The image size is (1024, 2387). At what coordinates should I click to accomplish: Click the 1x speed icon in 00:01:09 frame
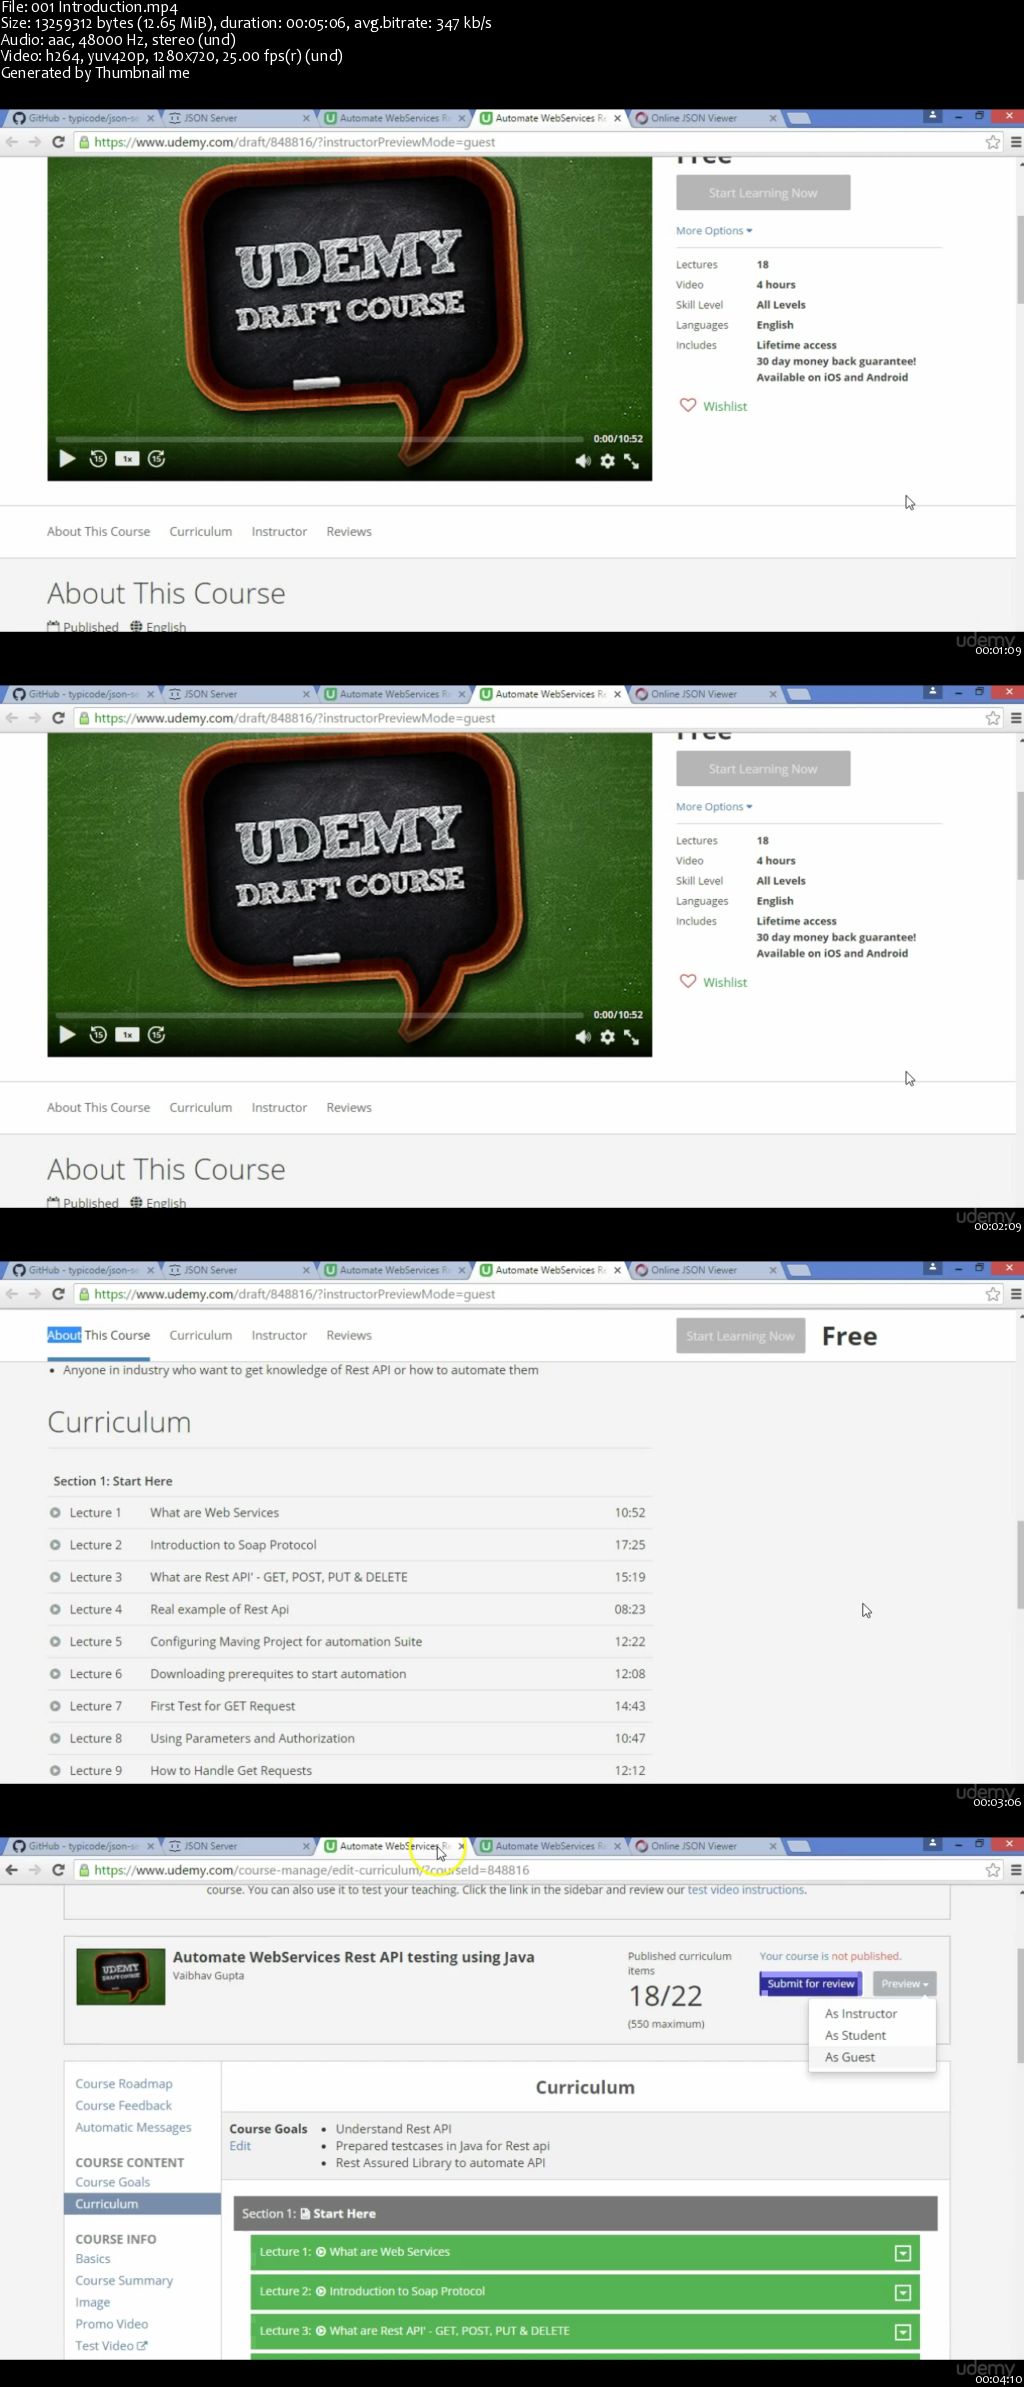coord(127,458)
